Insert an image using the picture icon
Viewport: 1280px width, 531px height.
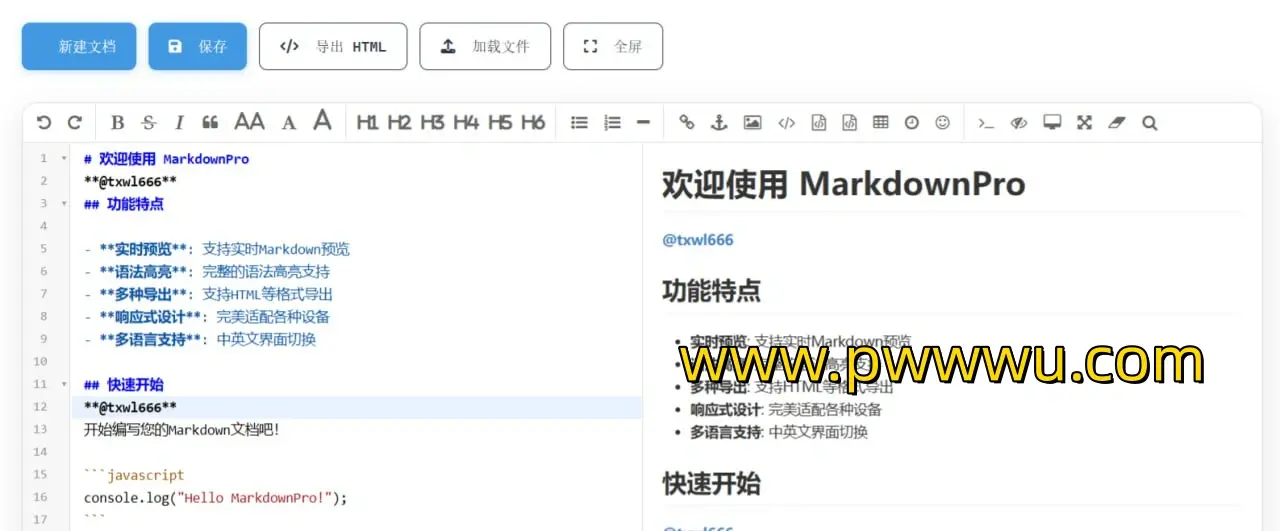point(752,123)
